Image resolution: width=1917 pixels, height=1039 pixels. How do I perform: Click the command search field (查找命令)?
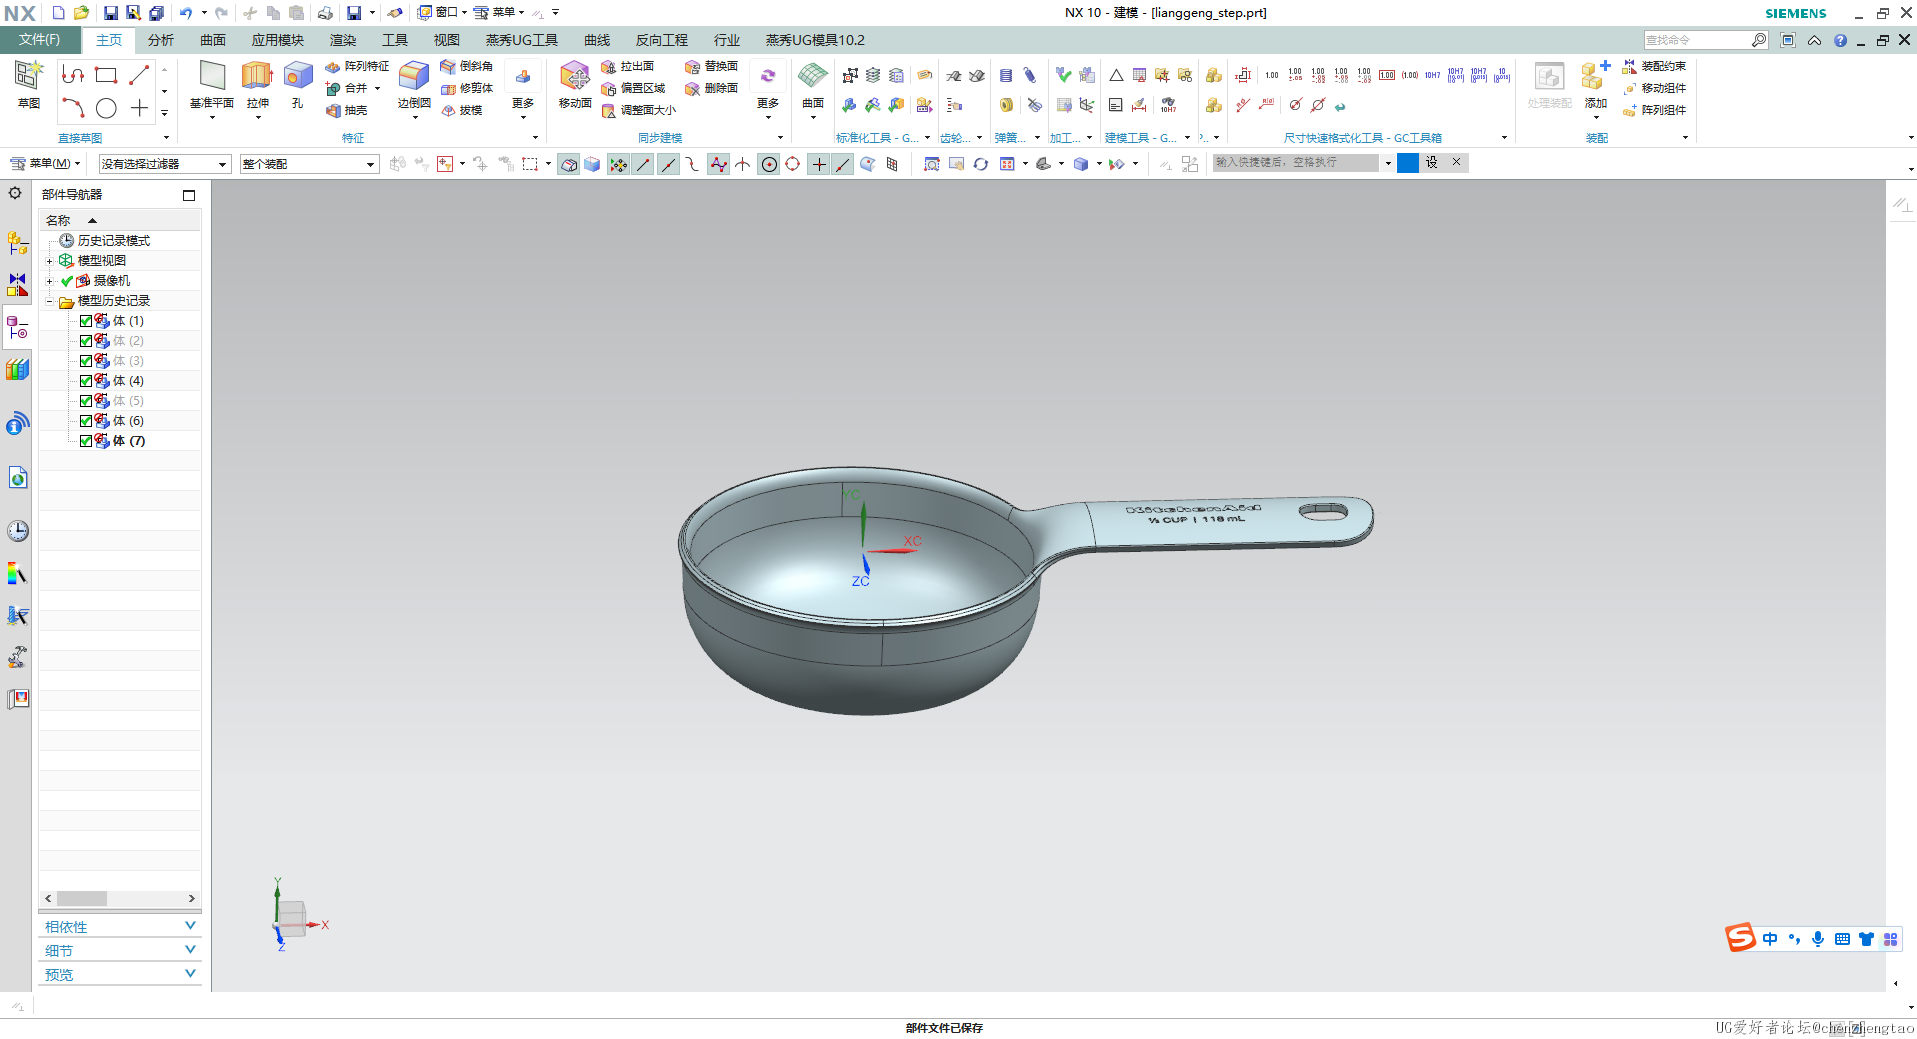[x=1698, y=40]
